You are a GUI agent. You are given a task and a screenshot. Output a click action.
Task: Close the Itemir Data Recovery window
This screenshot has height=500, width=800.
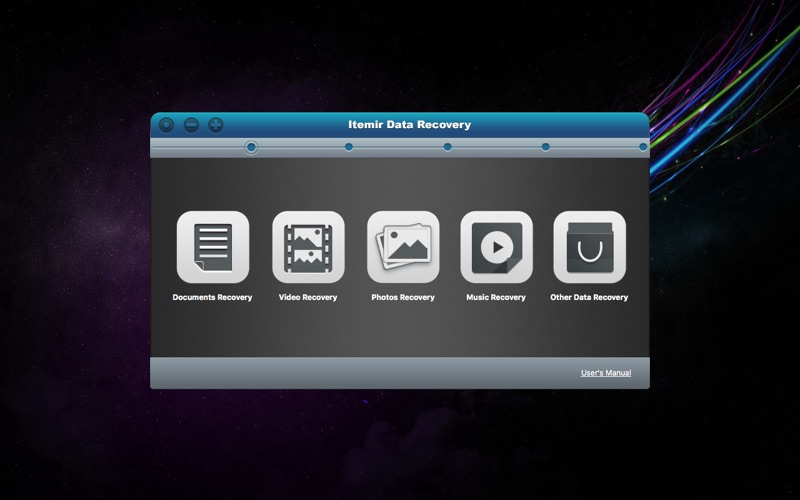click(166, 125)
